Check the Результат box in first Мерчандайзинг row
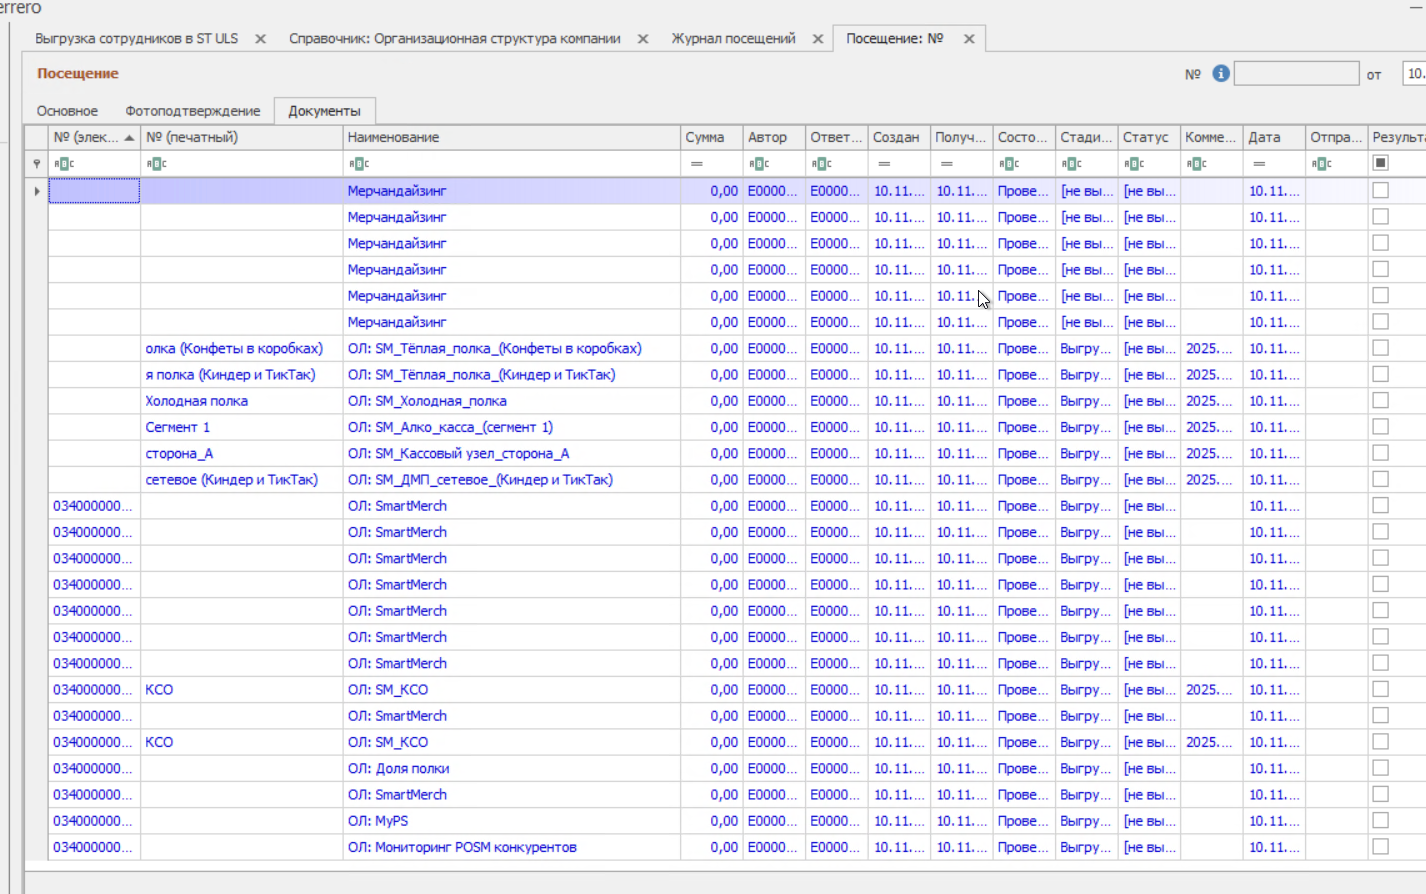 (x=1381, y=190)
